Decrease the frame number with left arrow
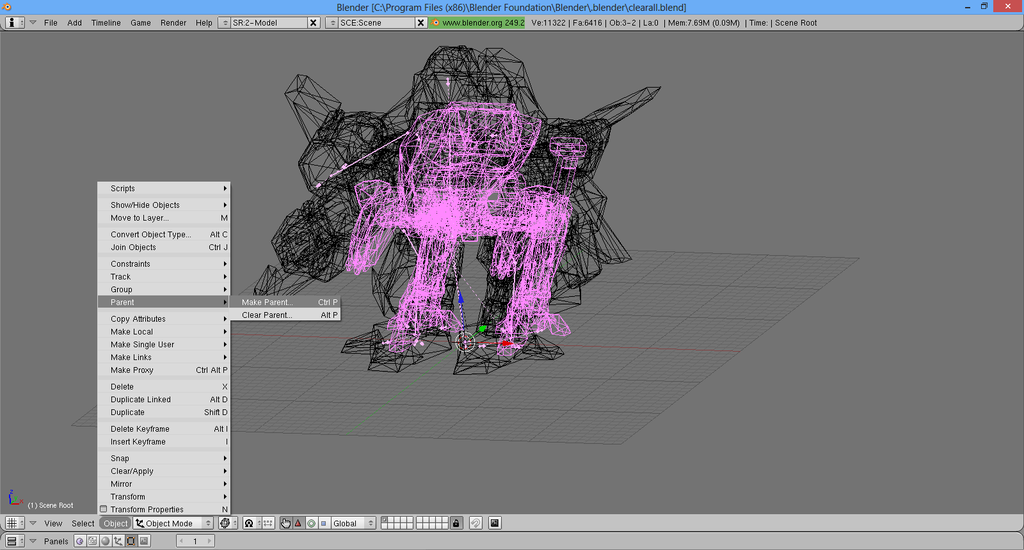1024x550 pixels. [181, 541]
